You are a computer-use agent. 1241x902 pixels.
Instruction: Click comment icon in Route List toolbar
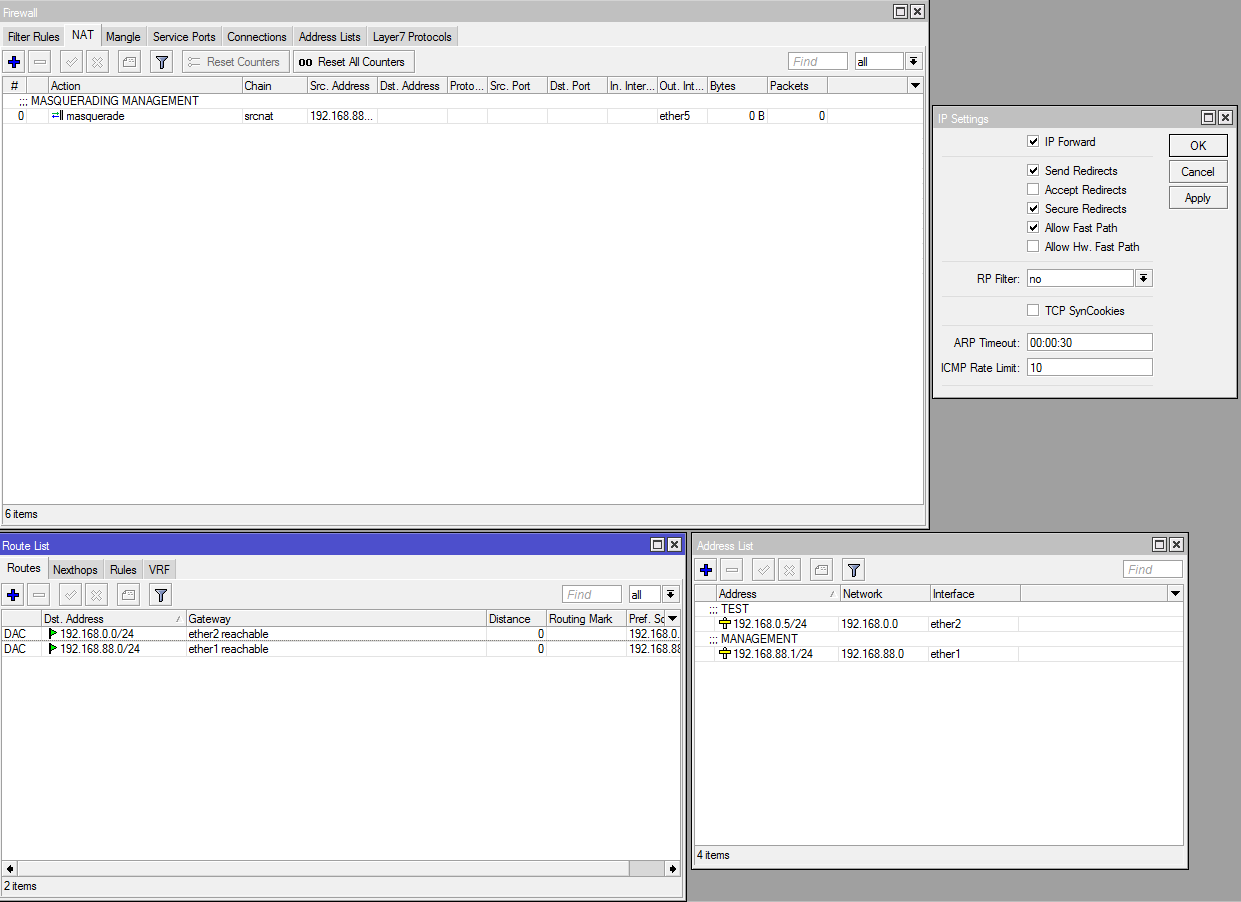tap(129, 595)
